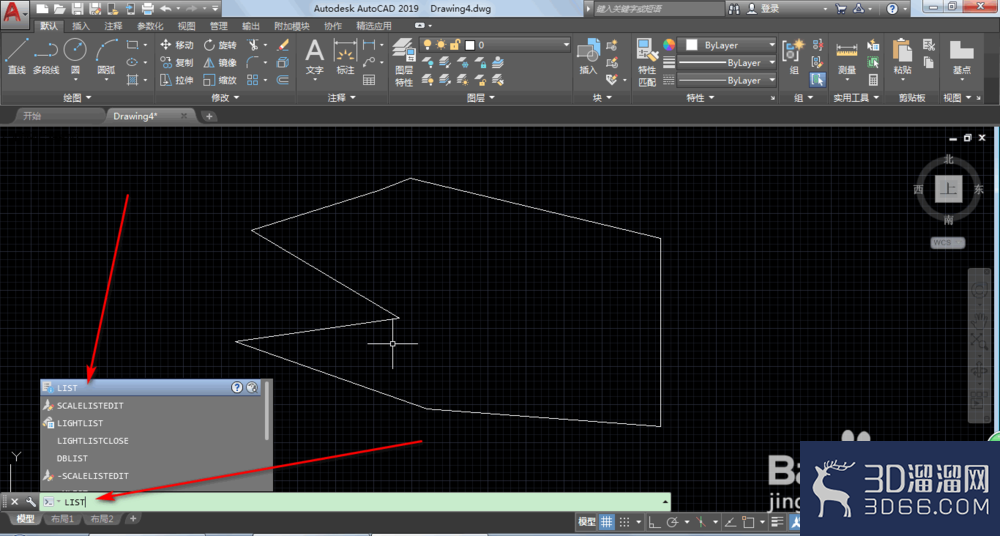Open the Manage (管理) ribbon tab
1000x536 pixels.
(x=219, y=26)
